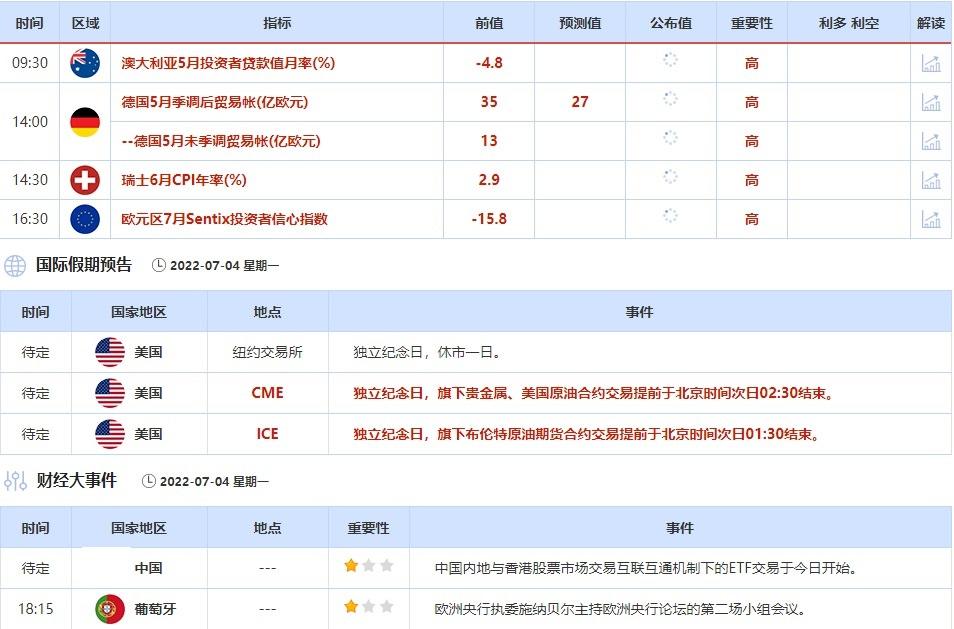Click the Eurozone flag icon
954x629 pixels.
(x=85, y=218)
